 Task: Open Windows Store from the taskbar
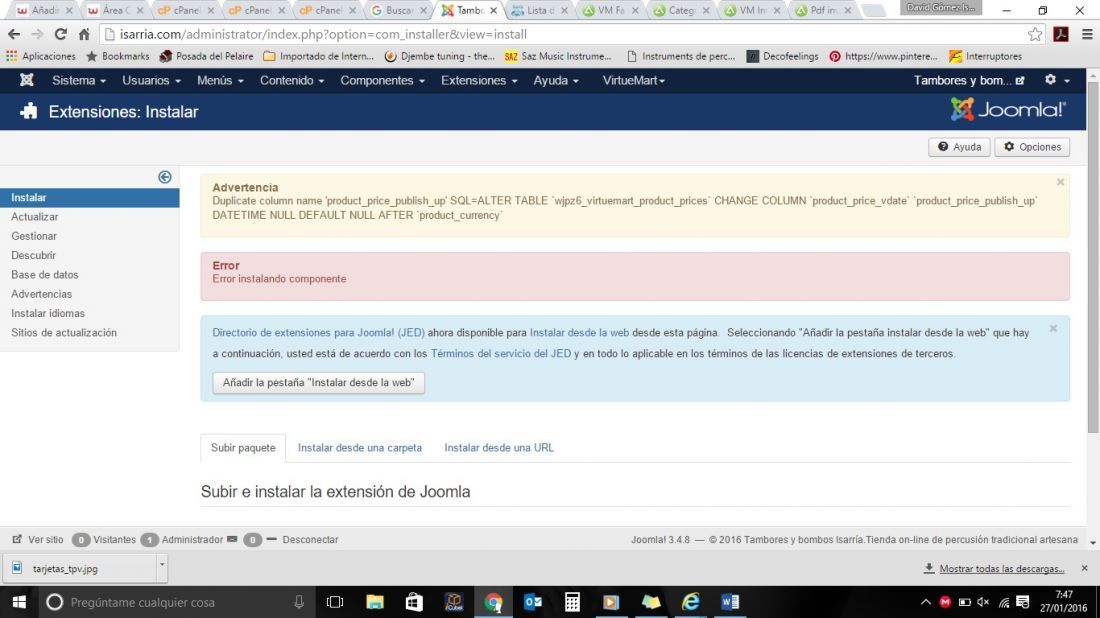(414, 602)
